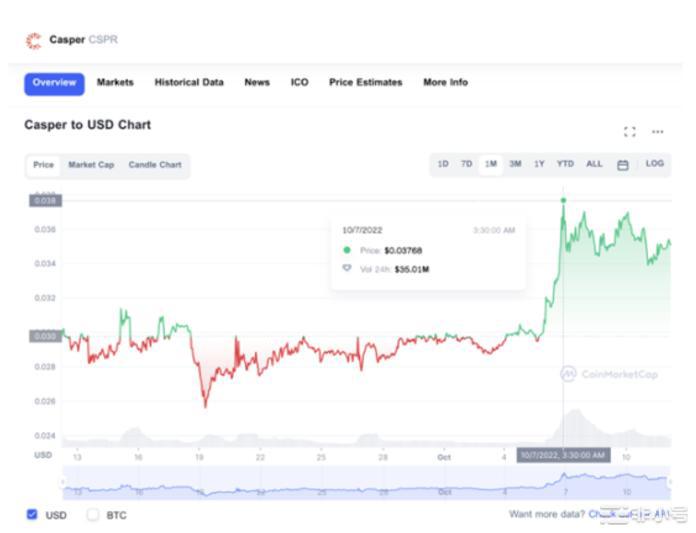Show the Market Cap chart
This screenshot has width=696, height=533.
click(x=91, y=165)
